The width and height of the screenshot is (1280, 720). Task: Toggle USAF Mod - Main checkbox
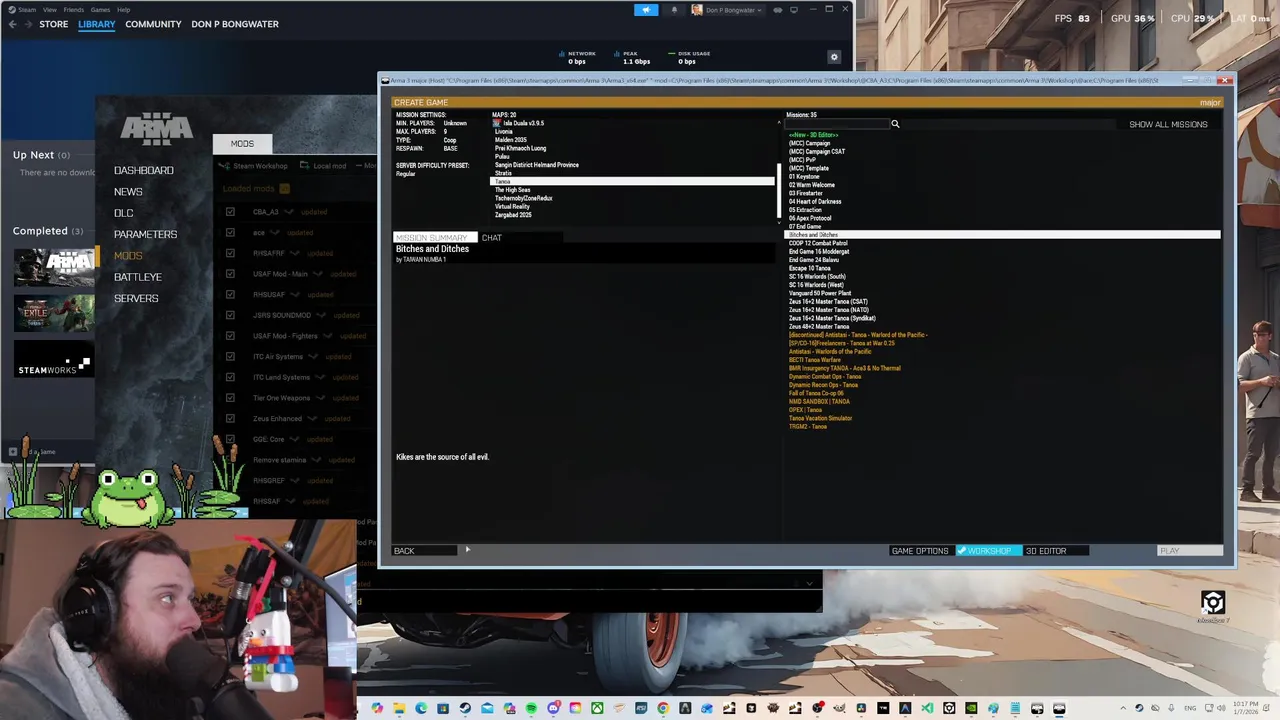[230, 274]
